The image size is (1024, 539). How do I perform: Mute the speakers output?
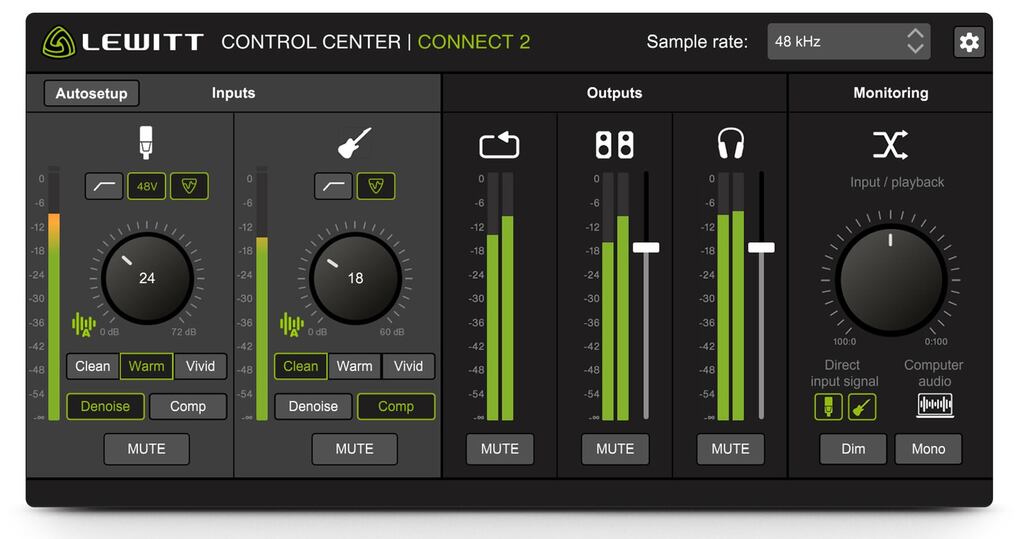(x=615, y=449)
